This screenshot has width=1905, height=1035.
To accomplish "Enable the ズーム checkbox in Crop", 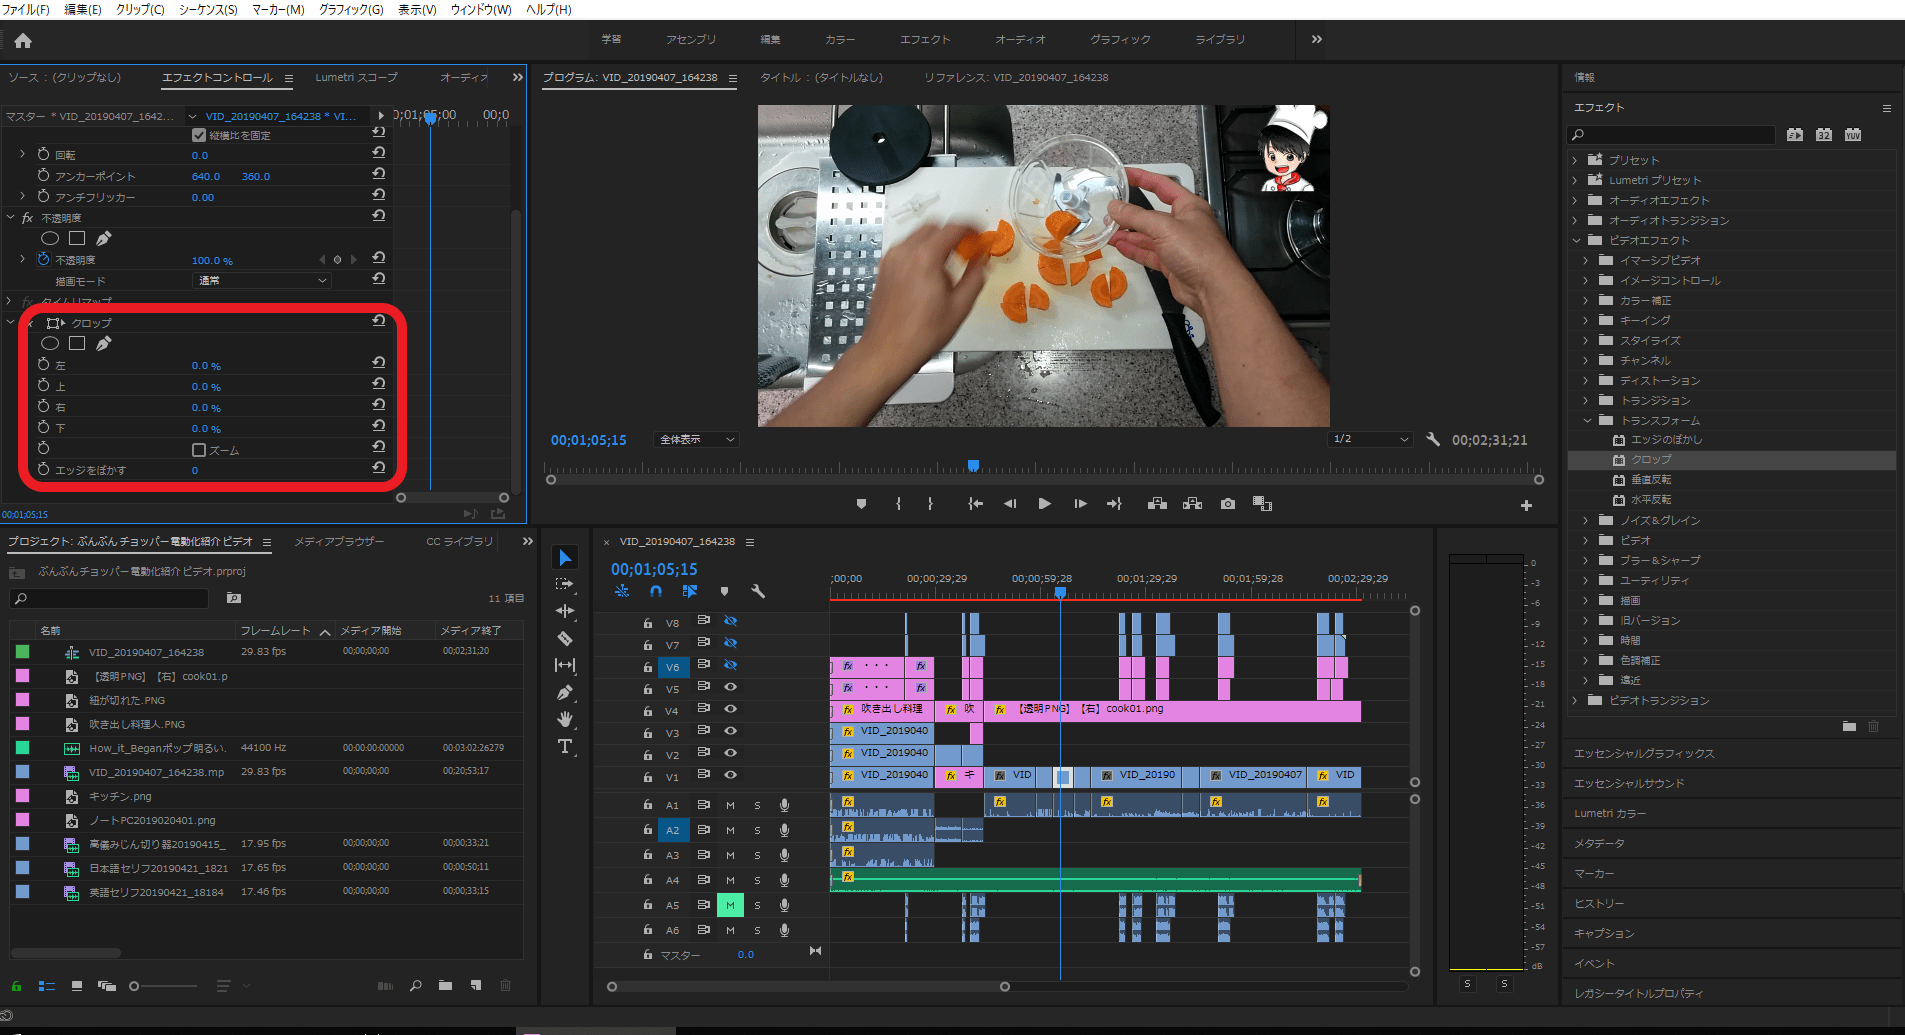I will [199, 450].
